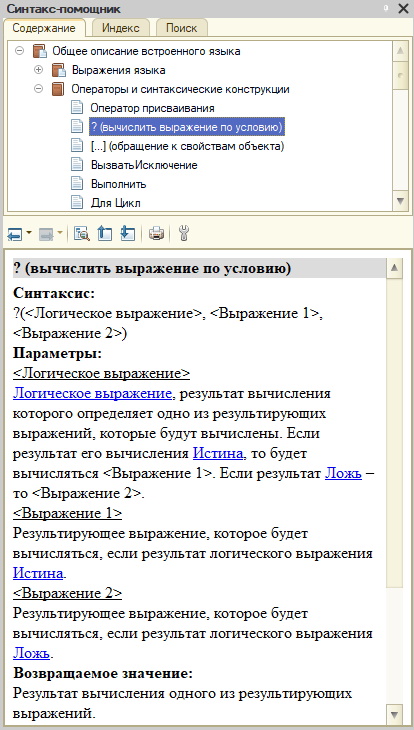414x730 pixels.
Task: Click underlined <Выражение 2> parameter name
Action: coord(68,593)
